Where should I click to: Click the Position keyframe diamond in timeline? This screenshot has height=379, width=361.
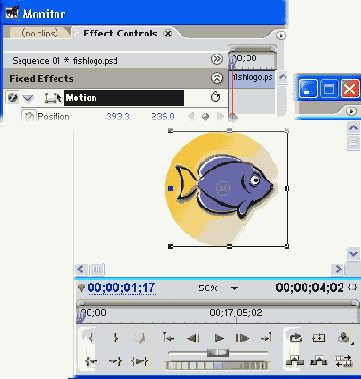tap(233, 117)
